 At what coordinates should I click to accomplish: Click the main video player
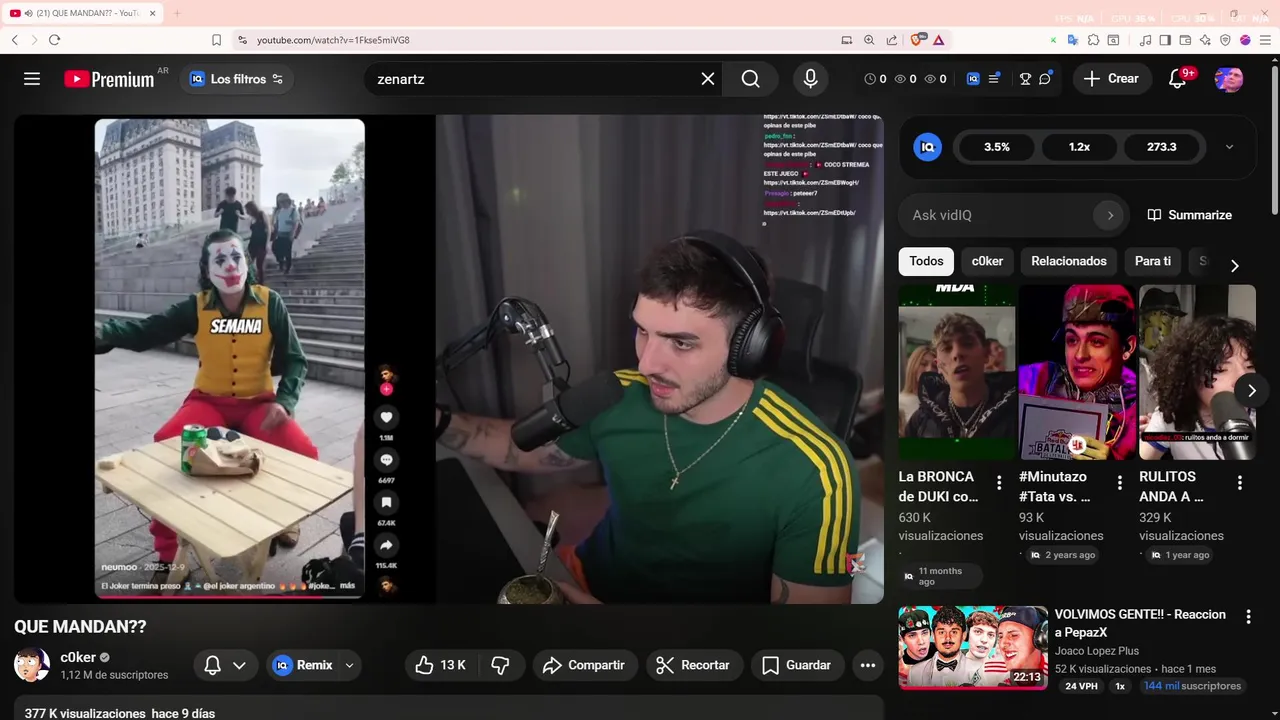449,359
